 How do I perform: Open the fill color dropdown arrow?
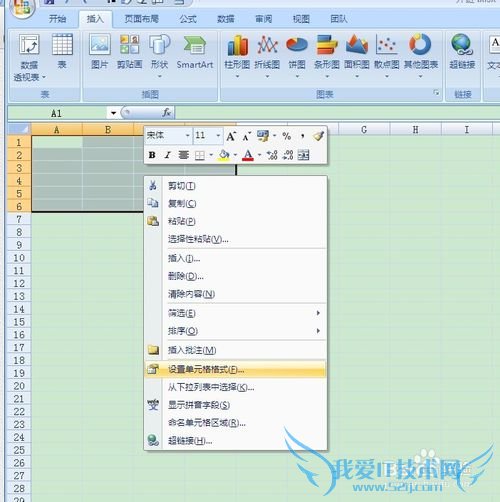pyautogui.click(x=235, y=155)
